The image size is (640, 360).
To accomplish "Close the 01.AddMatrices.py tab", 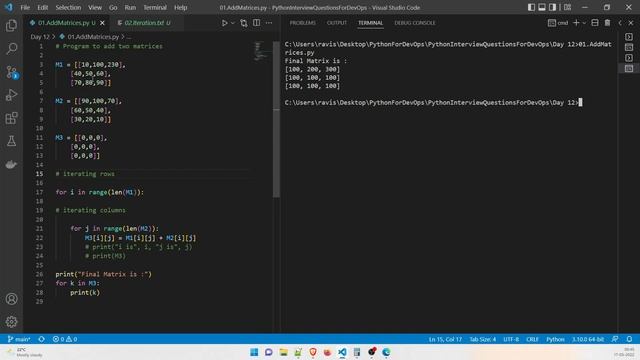I will pos(102,23).
